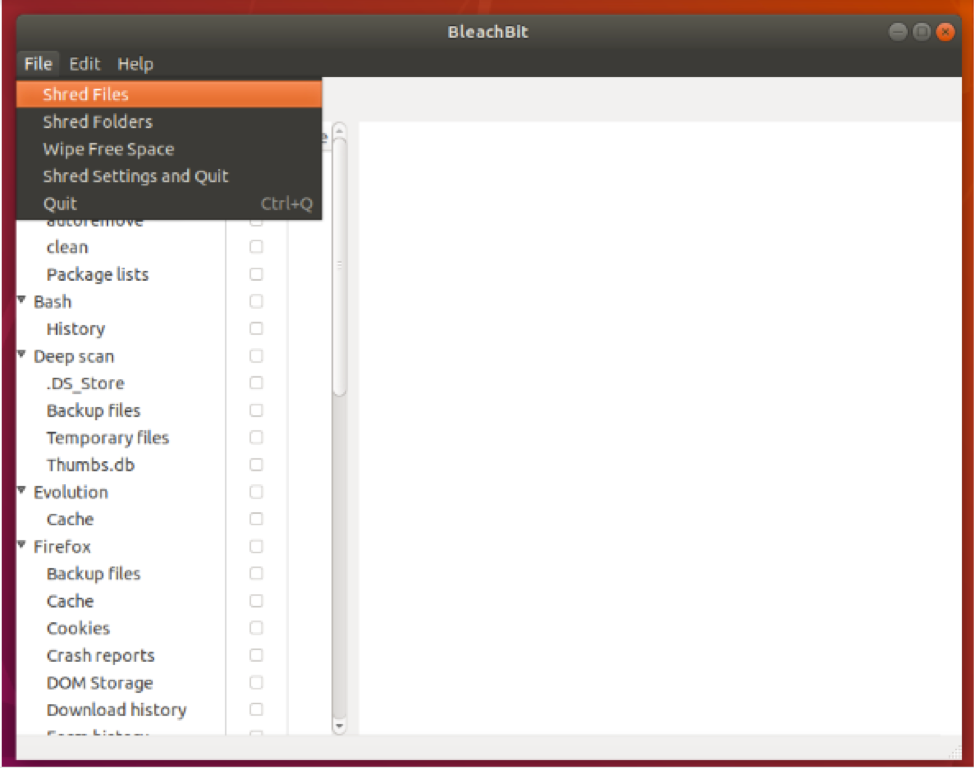Screen dimensions: 974x768
Task: Open the File menu
Action: (38, 63)
